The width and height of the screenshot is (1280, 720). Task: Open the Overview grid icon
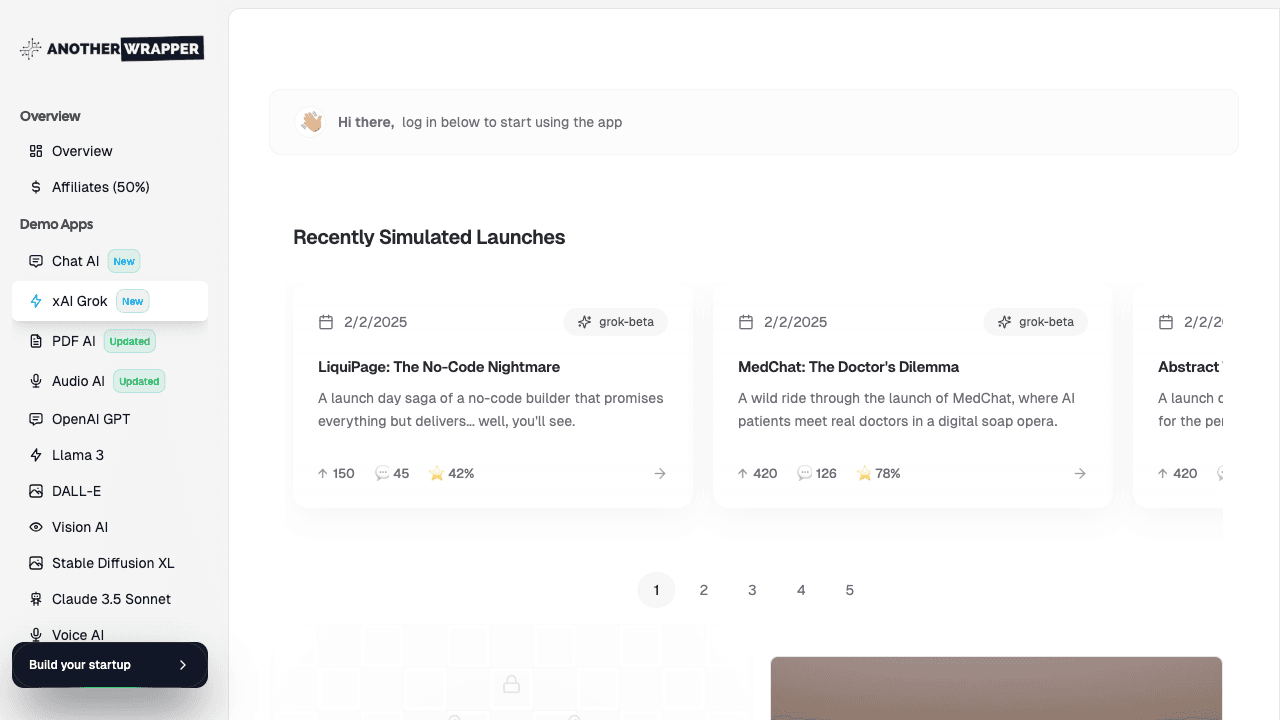(36, 151)
